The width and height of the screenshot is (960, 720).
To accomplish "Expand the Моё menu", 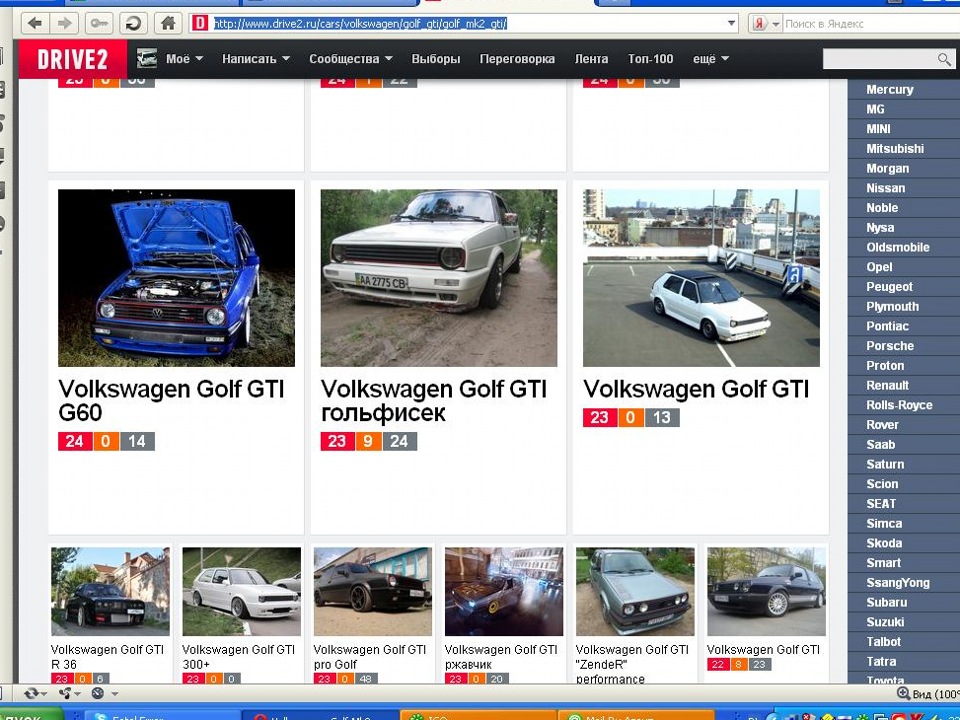I will pos(184,59).
